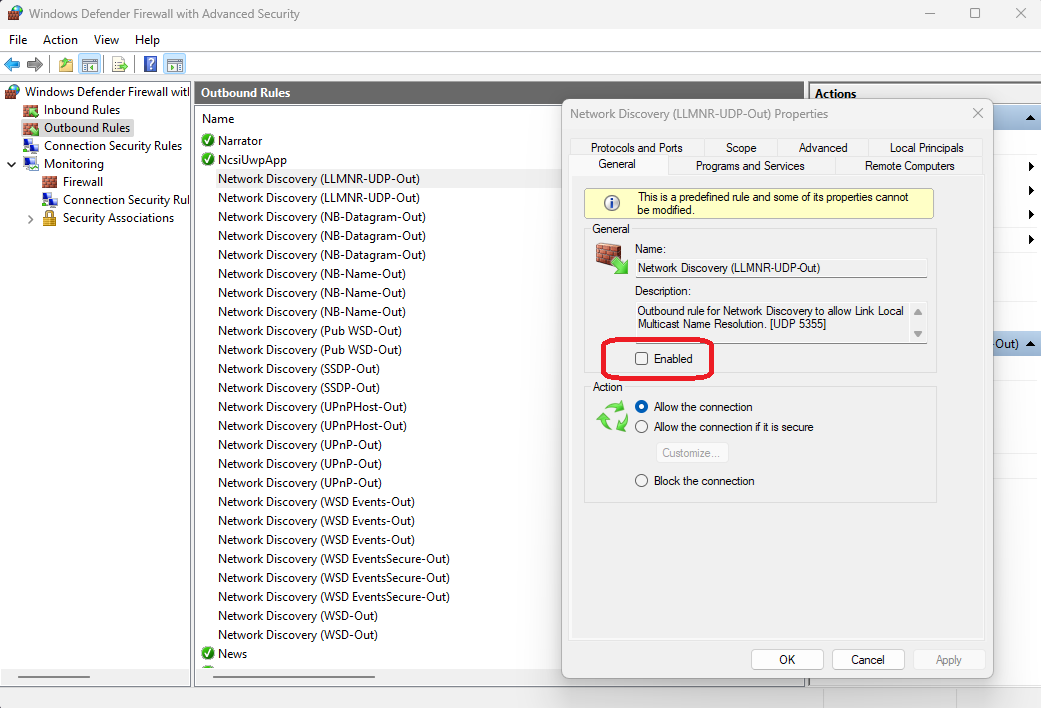Click the Inbound Rules tree icon
The height and width of the screenshot is (708, 1041).
31,110
